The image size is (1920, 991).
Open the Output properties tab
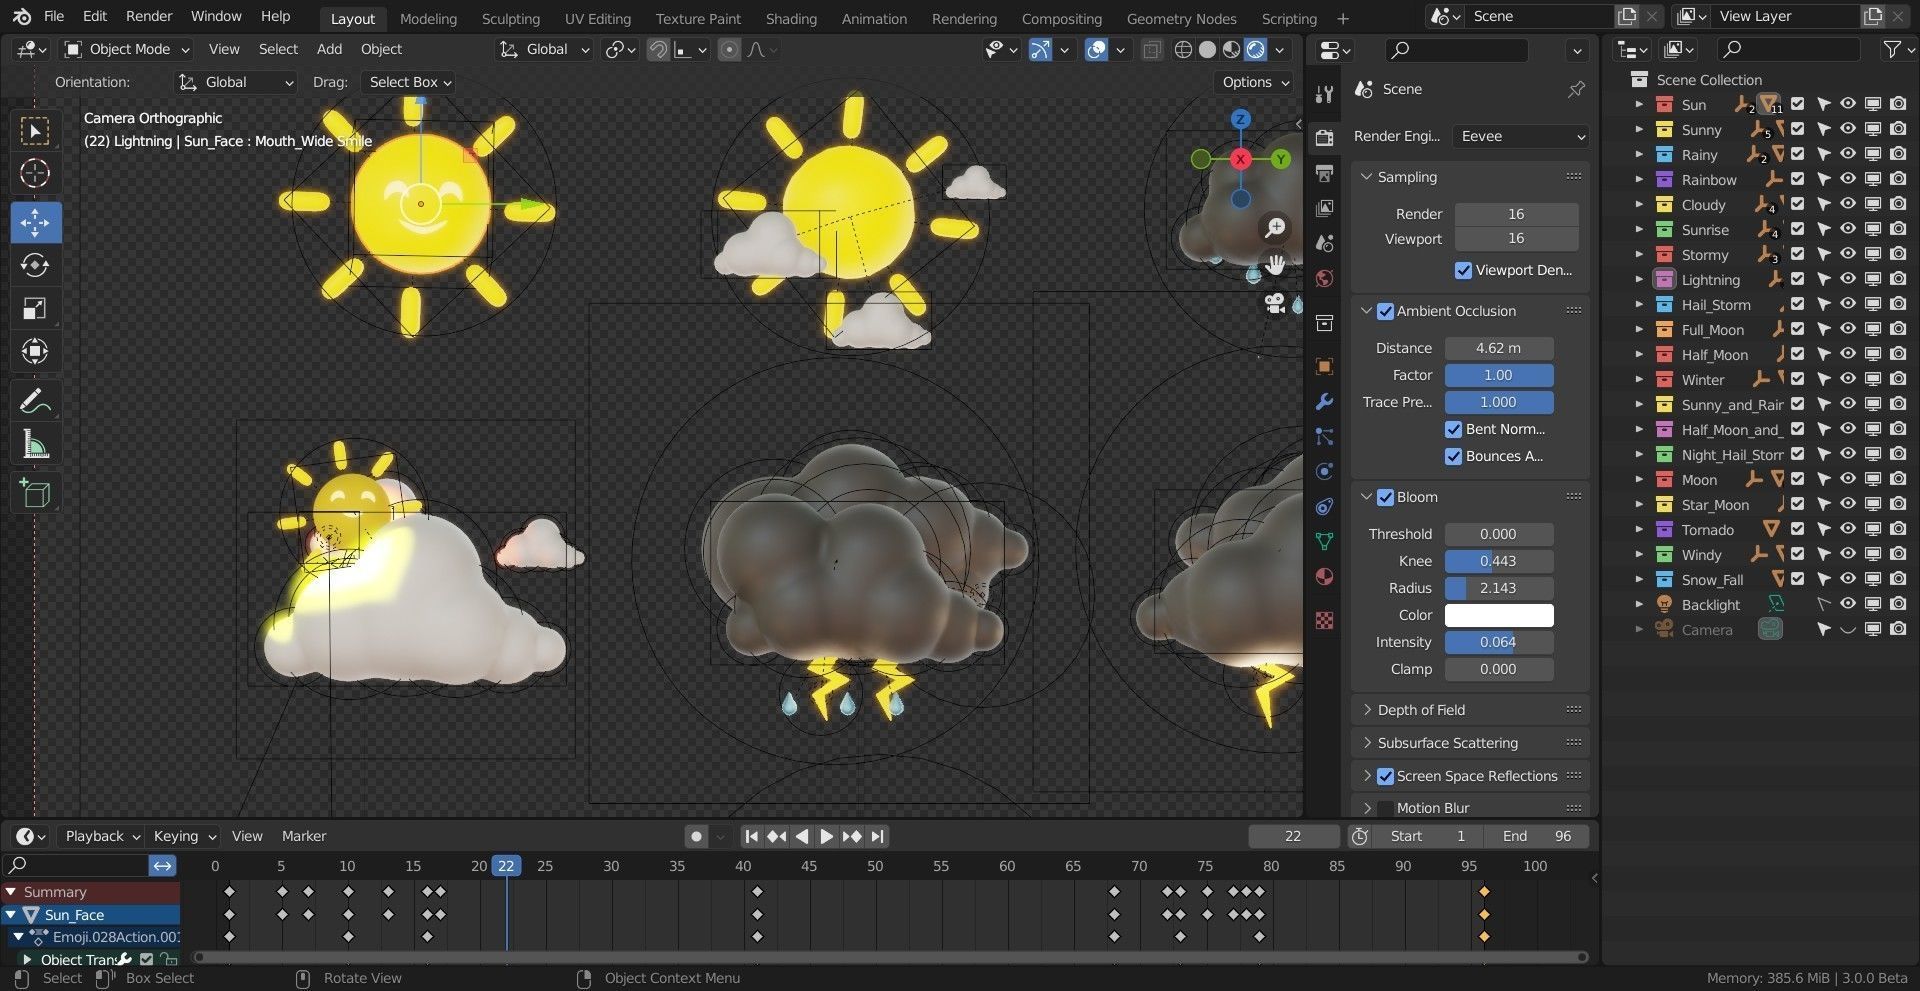[1325, 173]
